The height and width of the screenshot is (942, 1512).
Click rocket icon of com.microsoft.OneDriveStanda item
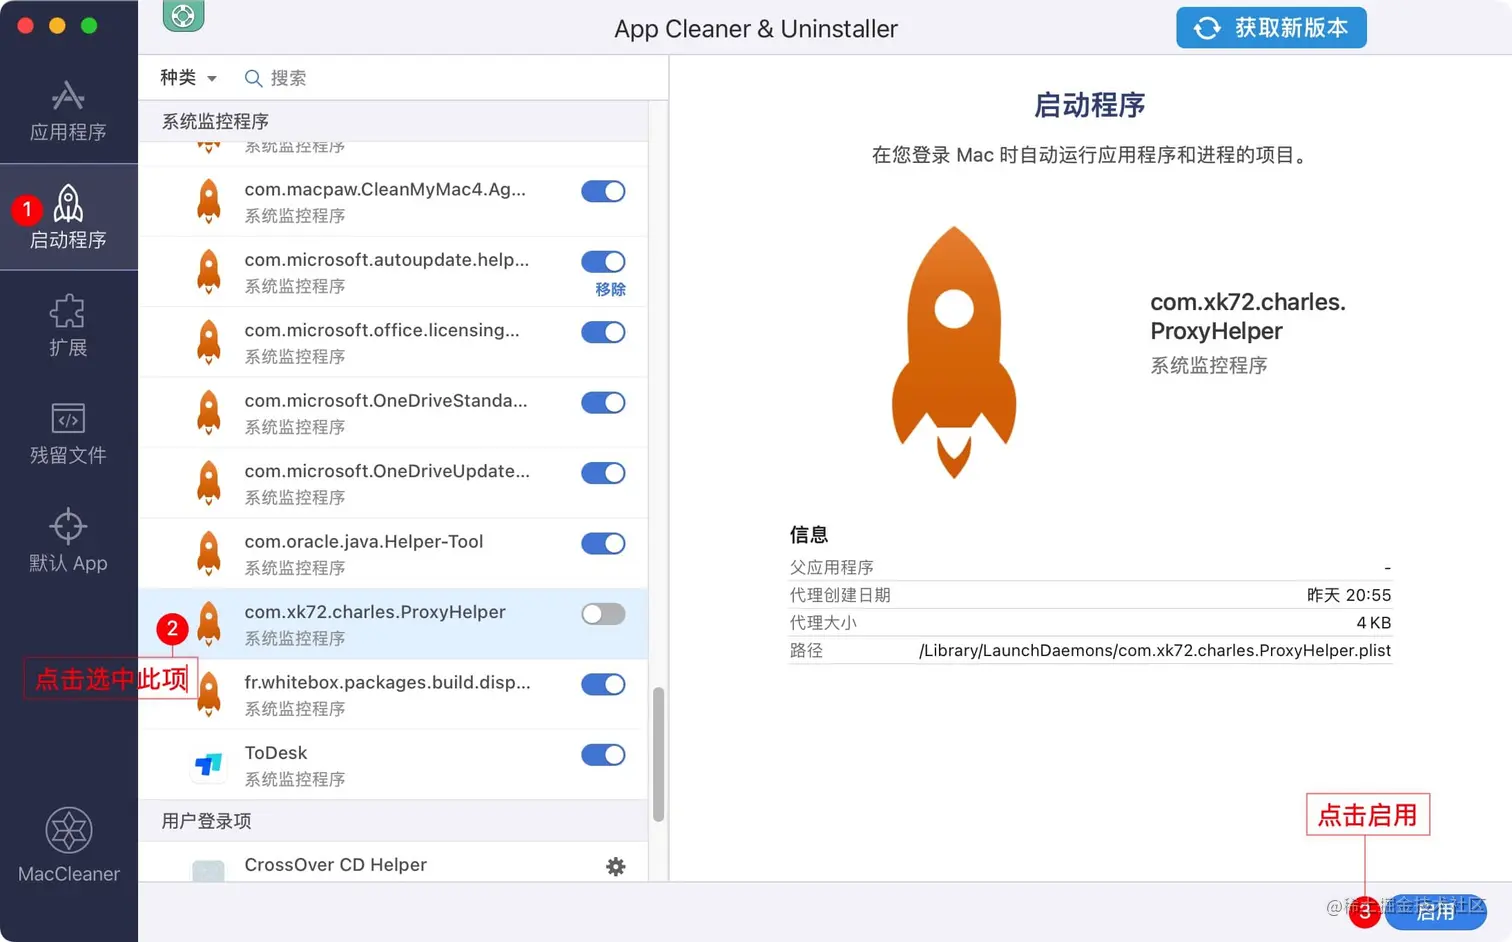point(208,412)
